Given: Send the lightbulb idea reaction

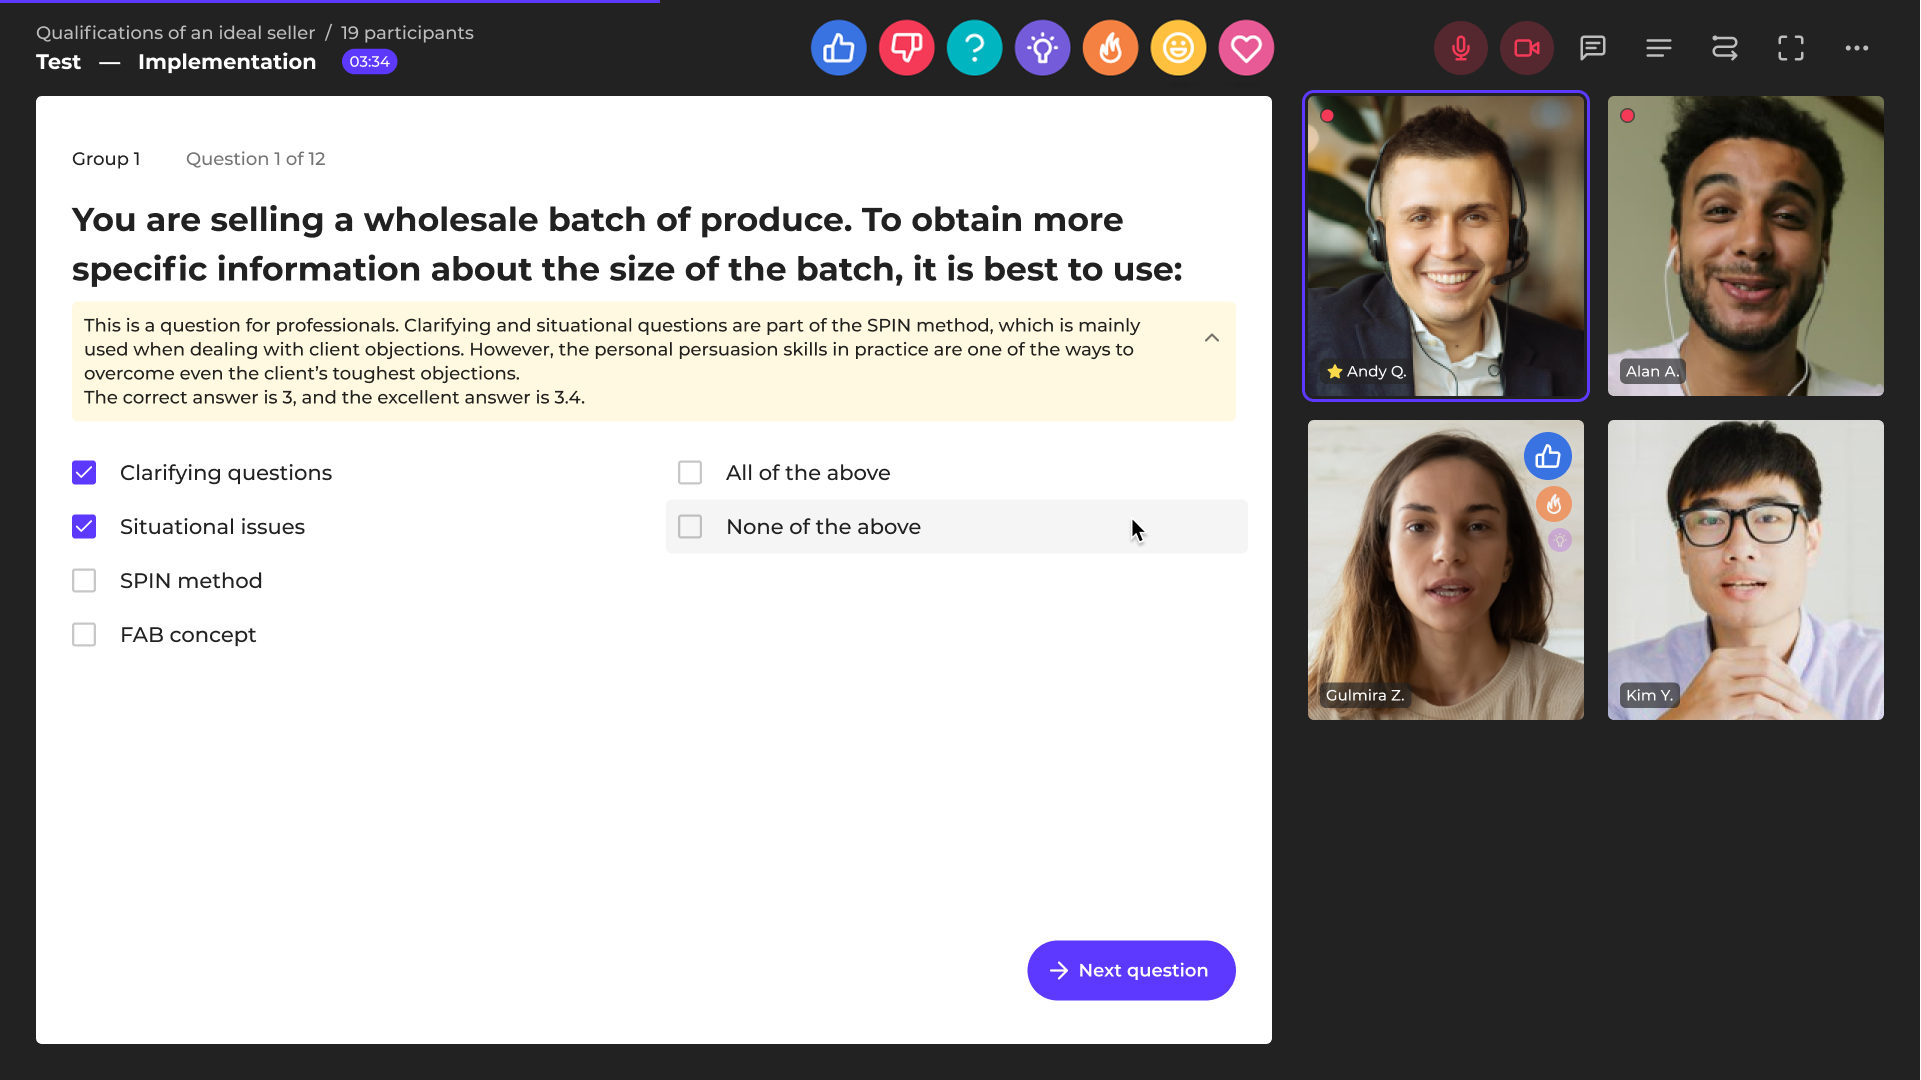Looking at the screenshot, I should [x=1042, y=48].
